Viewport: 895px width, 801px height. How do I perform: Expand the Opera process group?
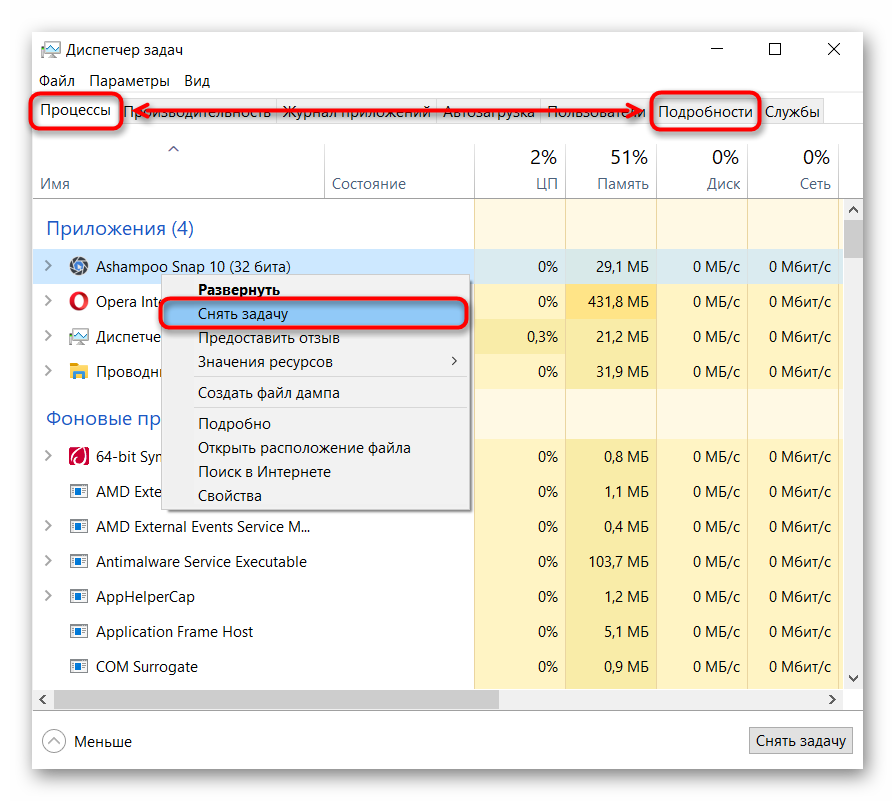click(x=48, y=301)
